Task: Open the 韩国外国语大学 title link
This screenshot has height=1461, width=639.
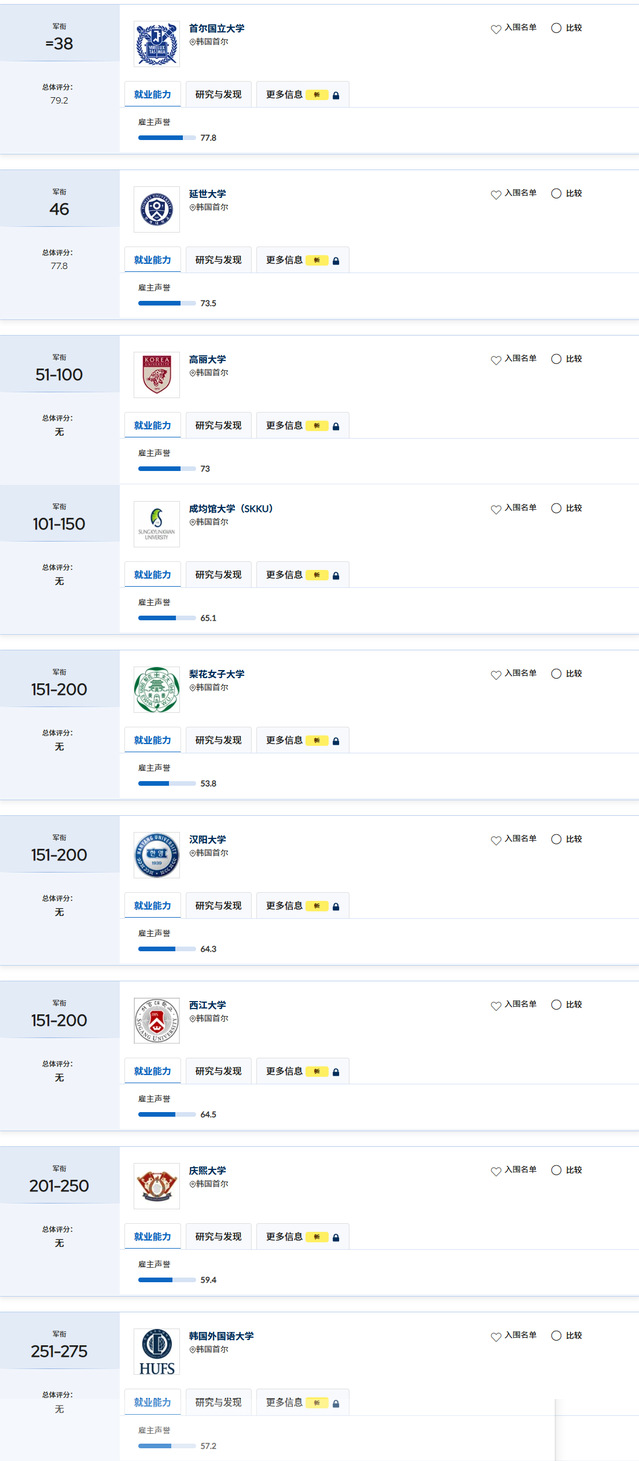Action: click(x=221, y=1336)
